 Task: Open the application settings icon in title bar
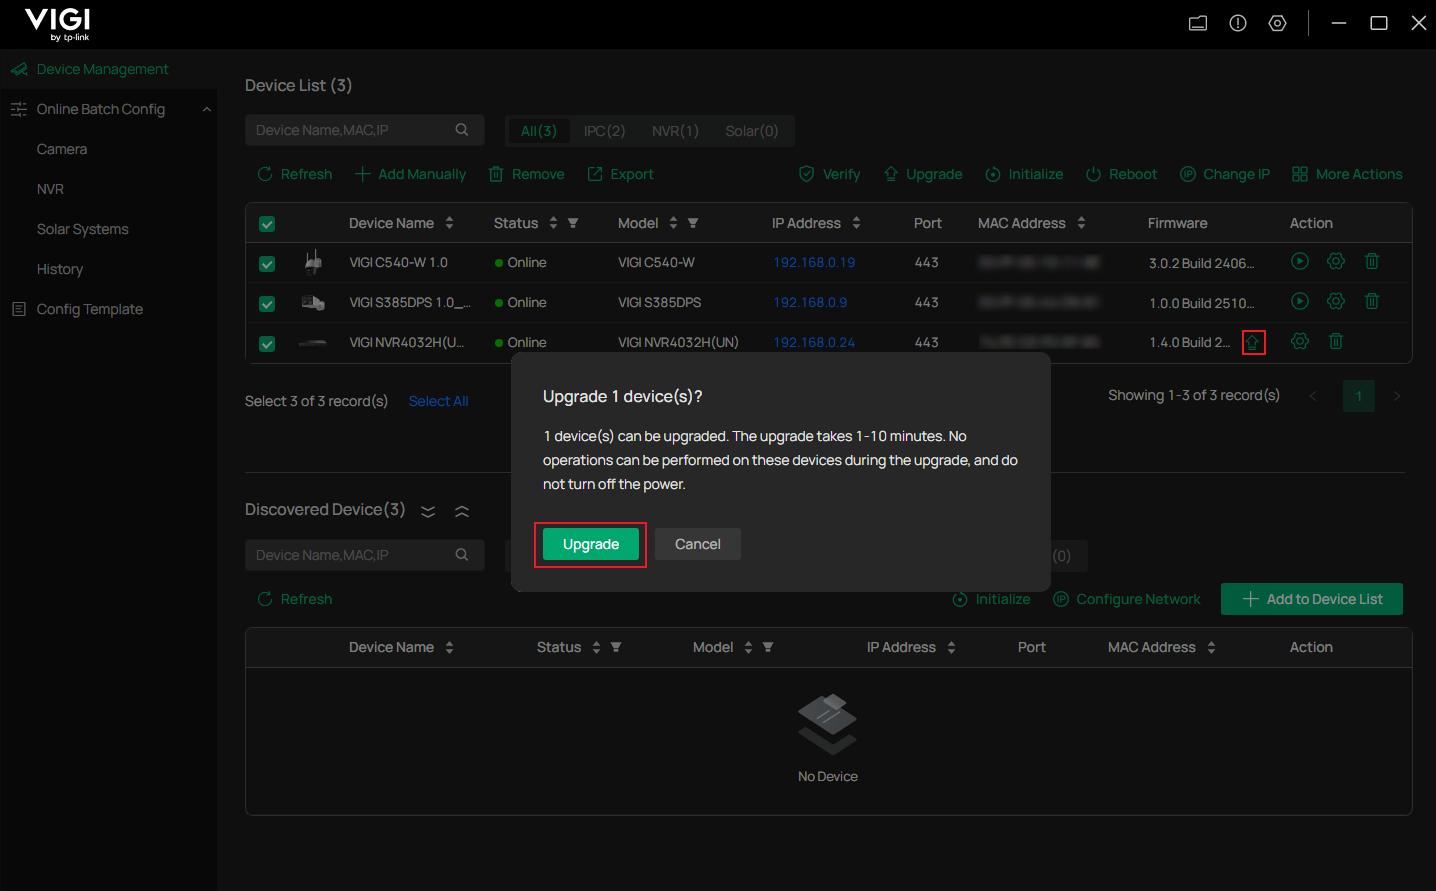(x=1277, y=23)
